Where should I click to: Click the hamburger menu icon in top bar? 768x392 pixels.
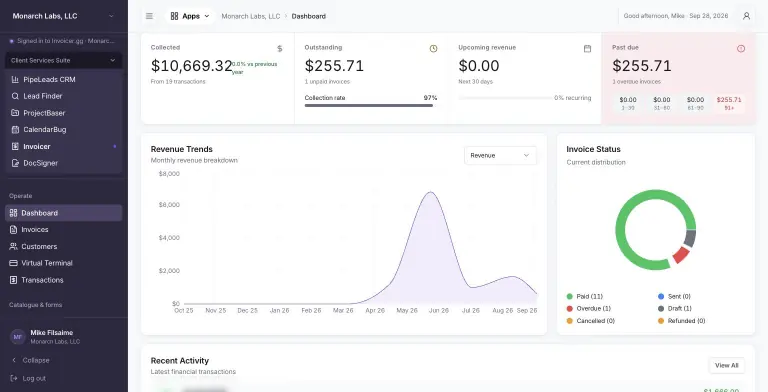point(149,16)
